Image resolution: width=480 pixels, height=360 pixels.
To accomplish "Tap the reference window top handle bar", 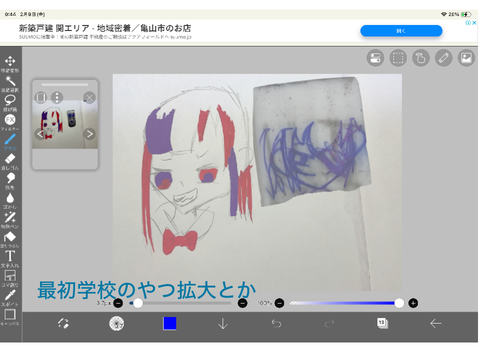I will point(65,85).
